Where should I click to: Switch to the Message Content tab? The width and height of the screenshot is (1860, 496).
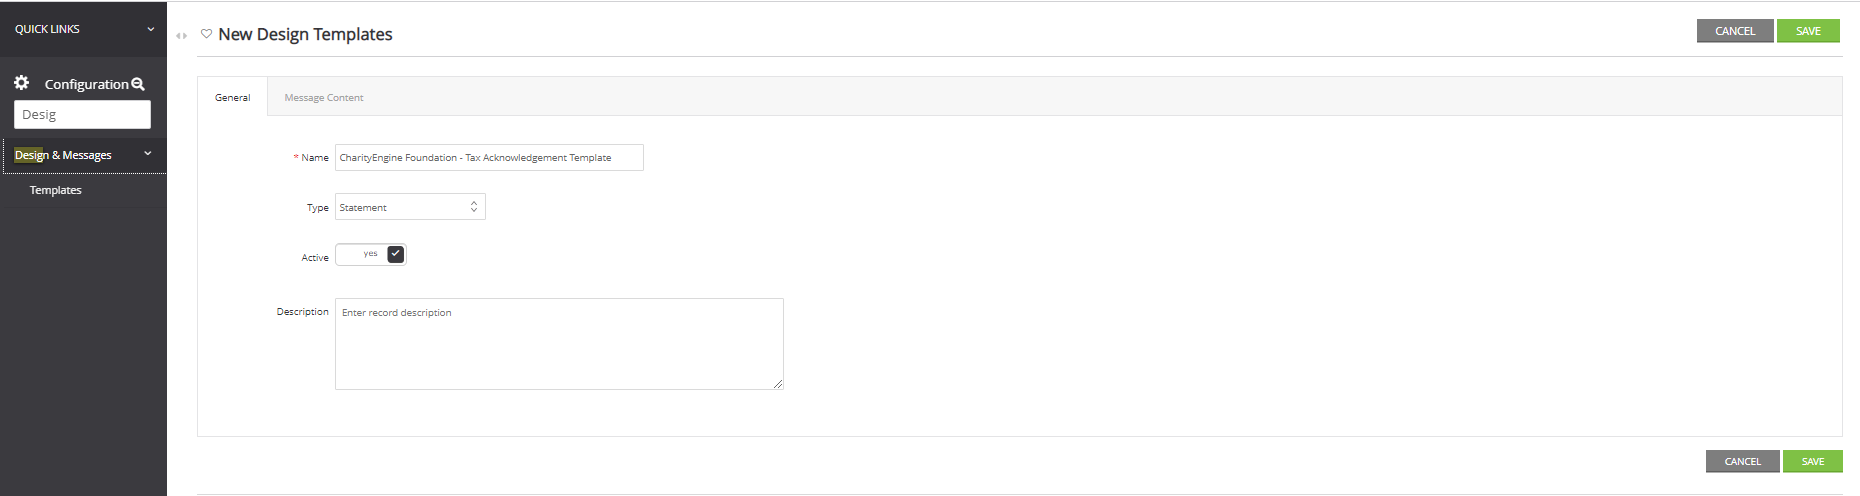click(324, 97)
